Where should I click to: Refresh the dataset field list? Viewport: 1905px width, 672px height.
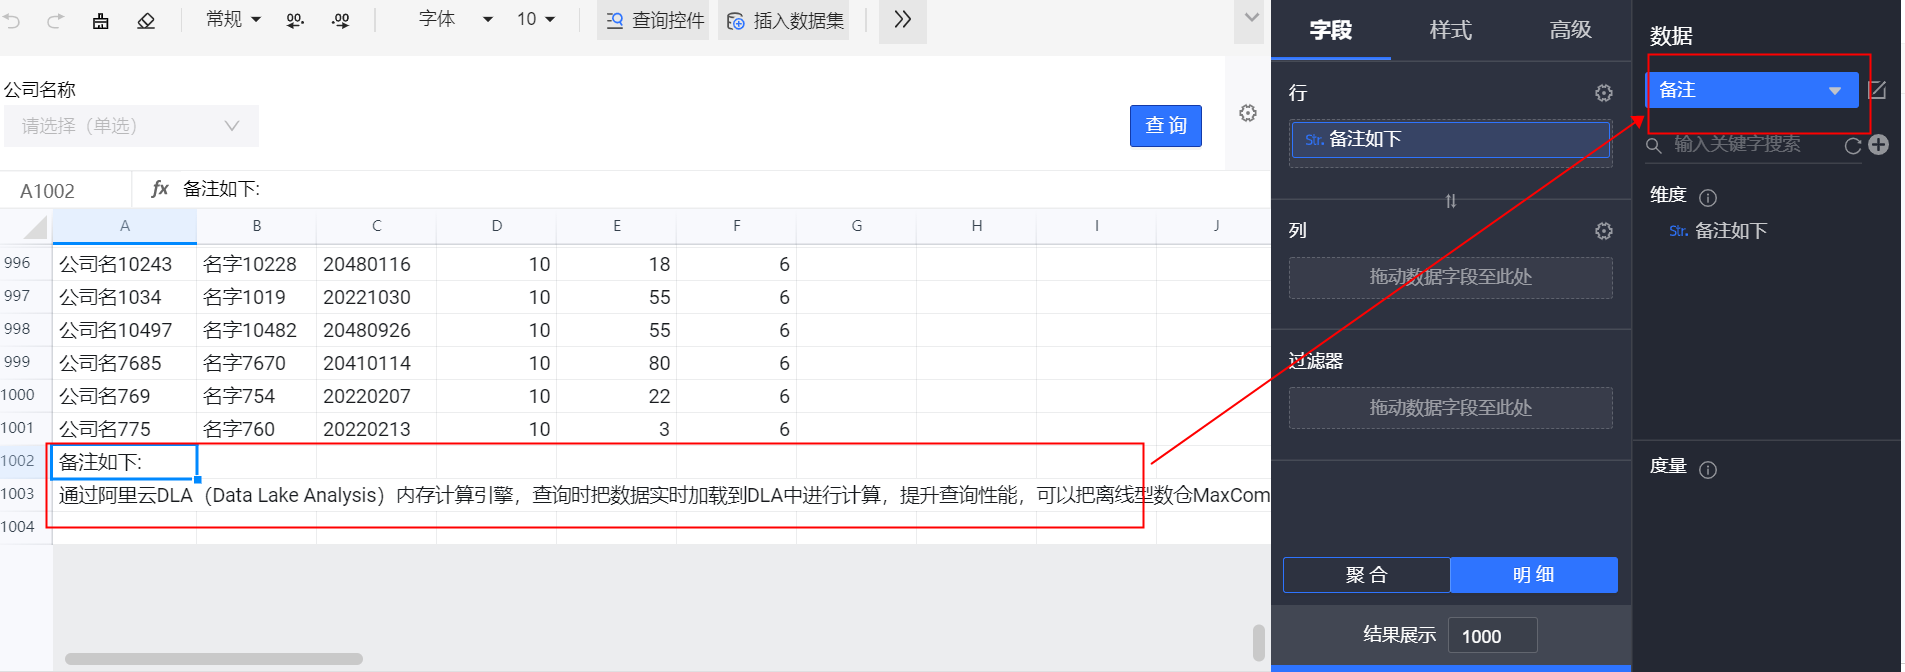pos(1852,146)
